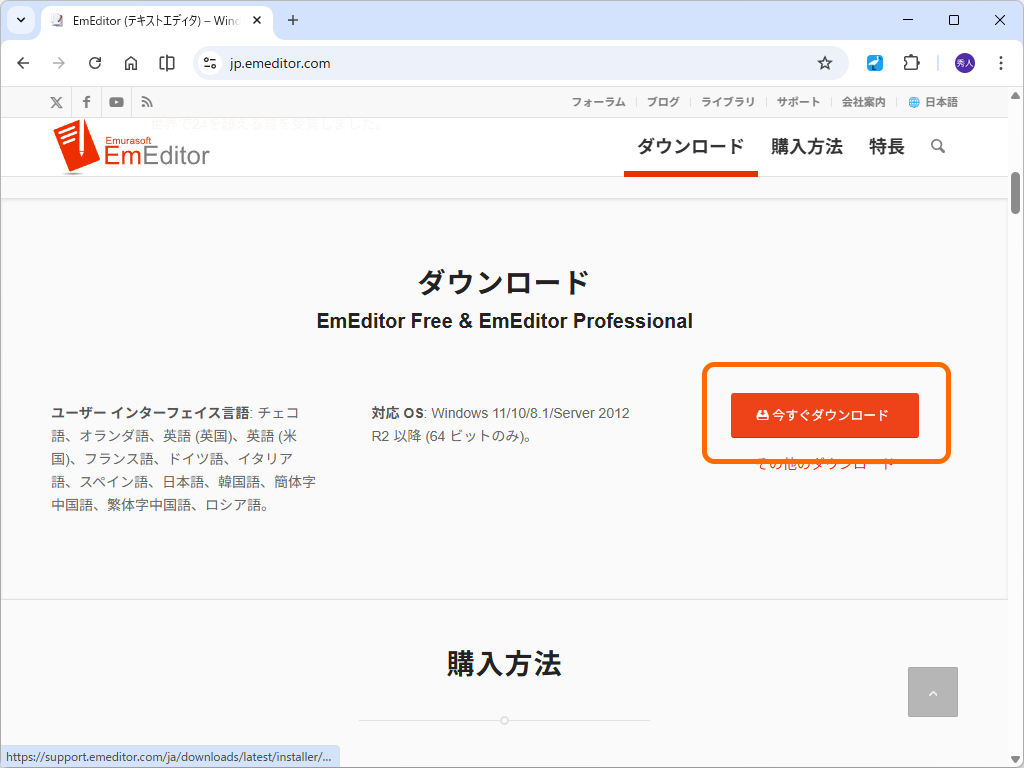Viewport: 1024px width, 768px height.
Task: Open the RSS feed icon
Action: pos(146,101)
